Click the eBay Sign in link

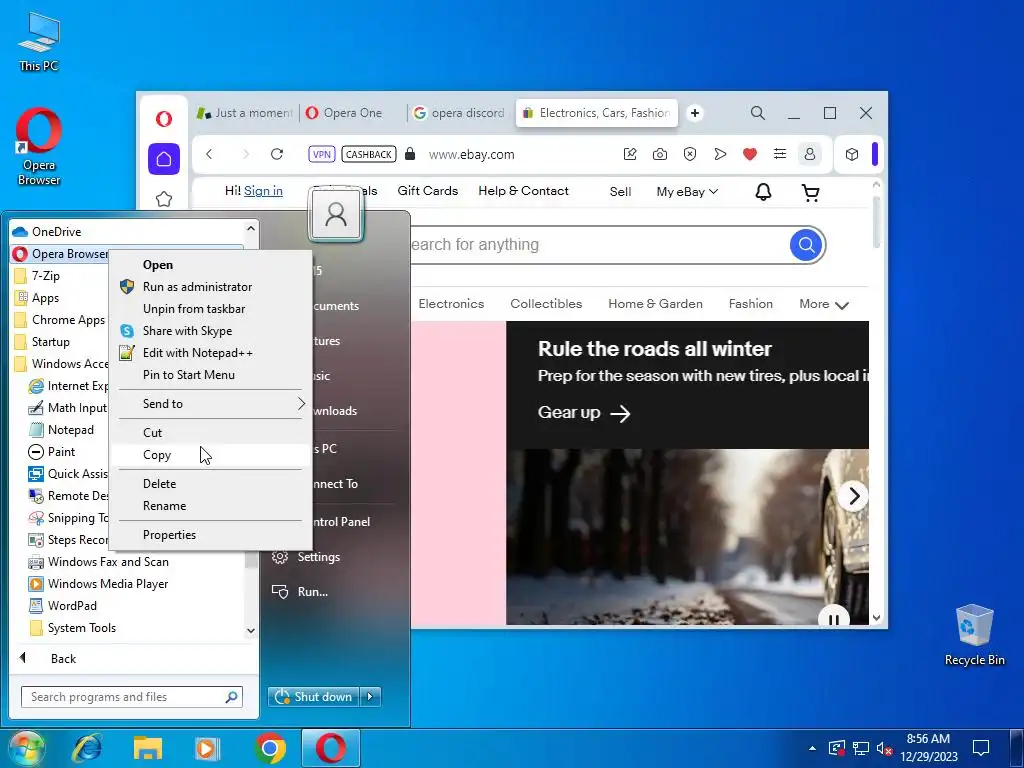[x=263, y=191]
